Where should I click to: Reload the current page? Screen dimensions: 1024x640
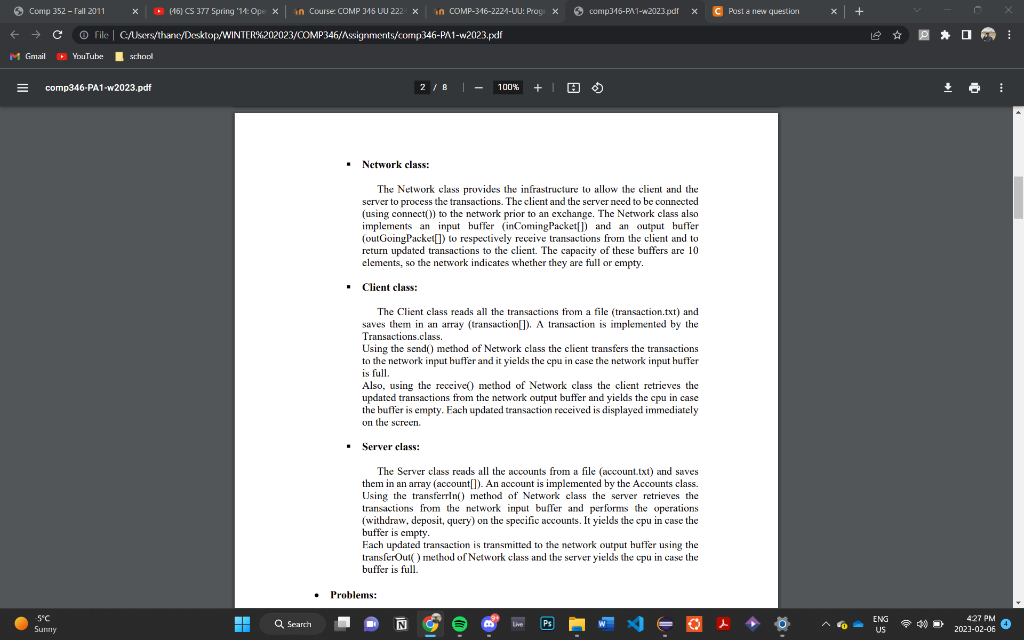point(57,33)
